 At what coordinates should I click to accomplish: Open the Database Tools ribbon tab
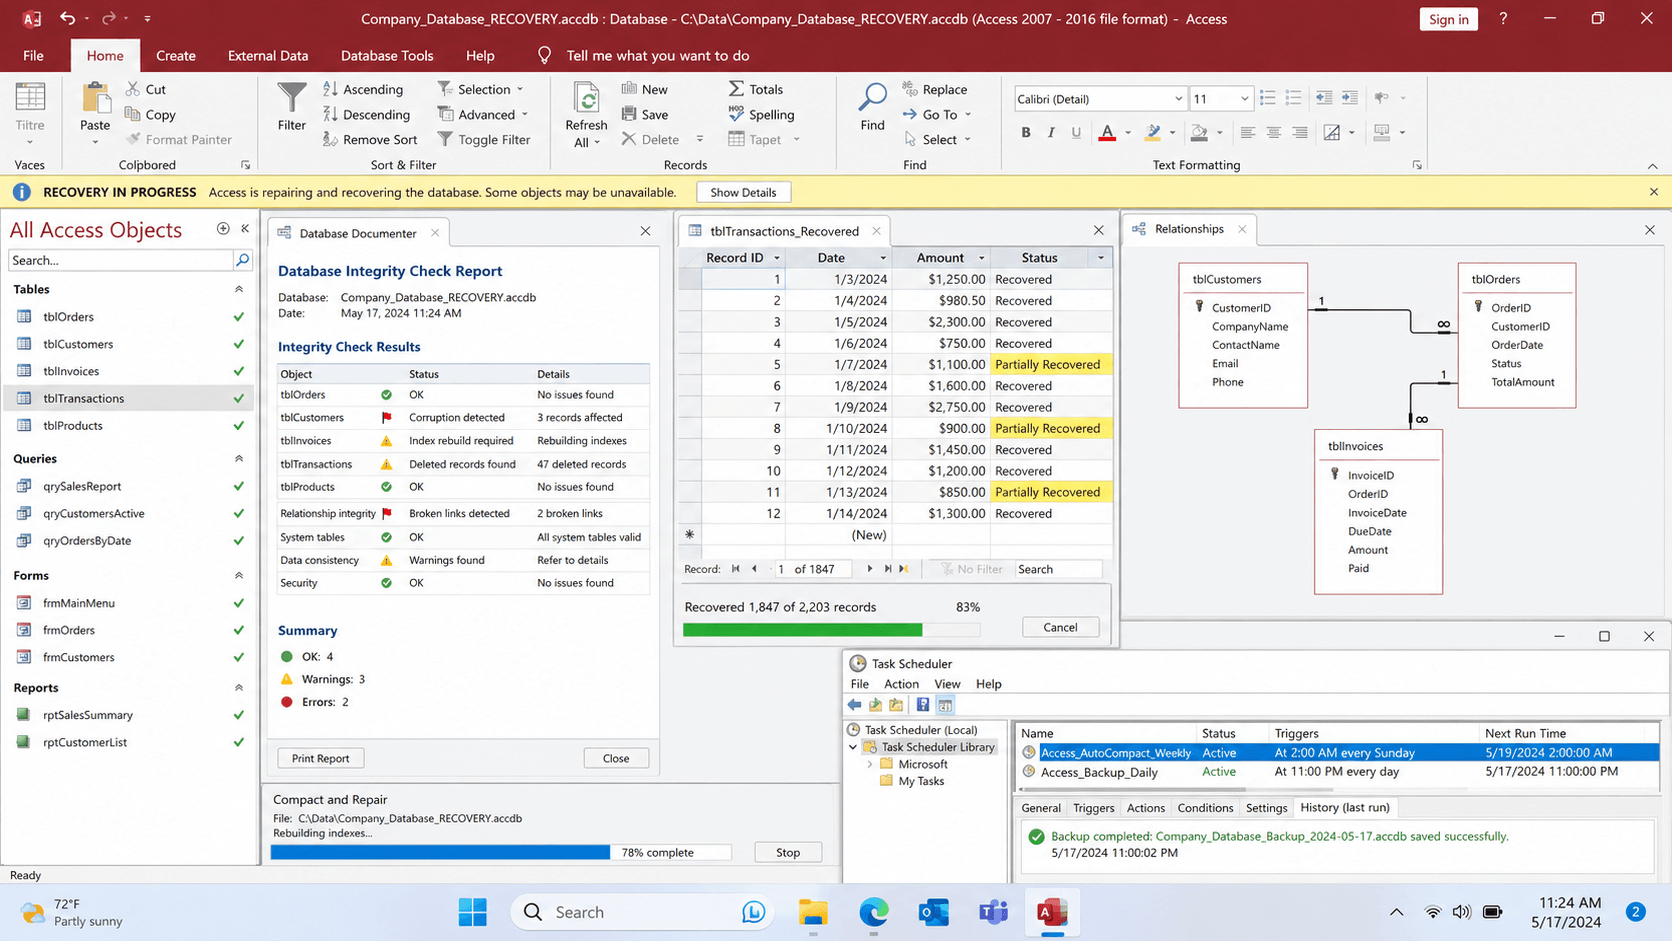[387, 55]
